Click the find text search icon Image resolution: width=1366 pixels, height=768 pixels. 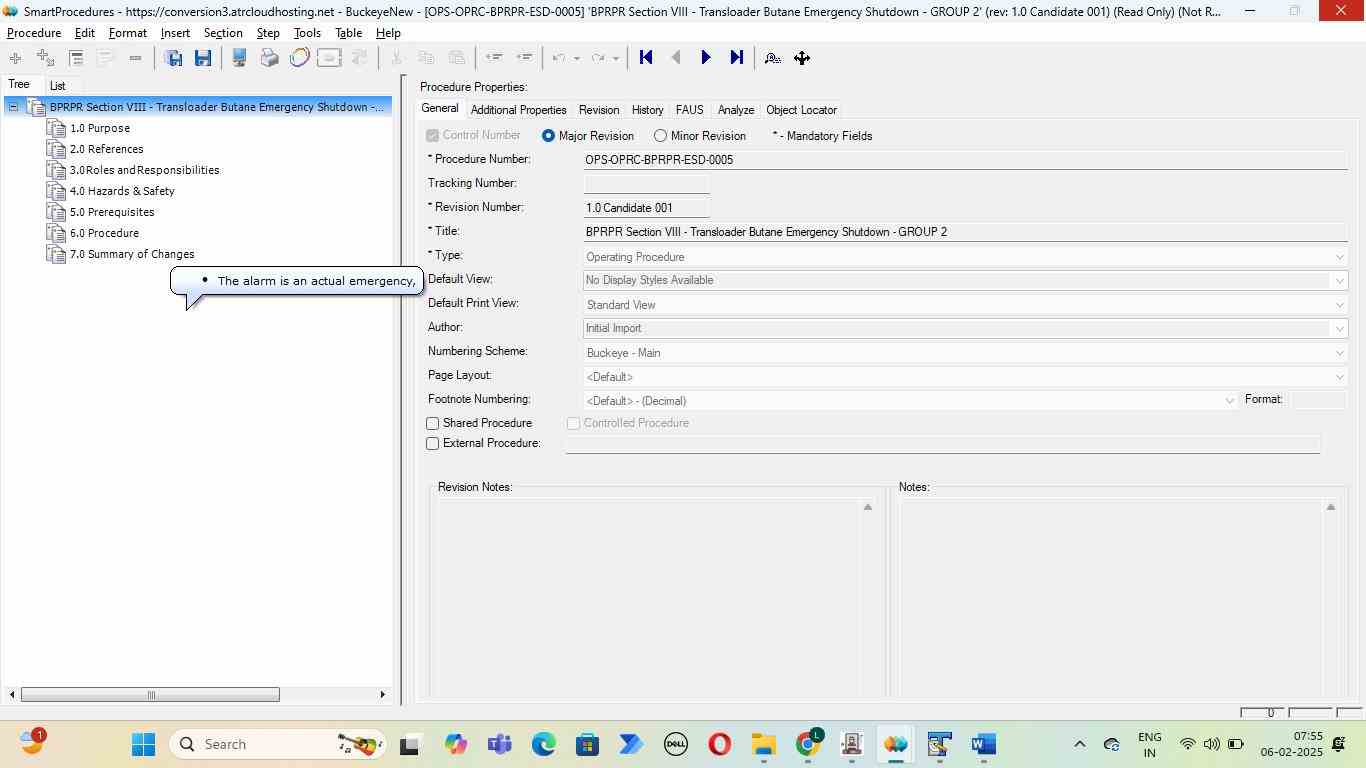tap(772, 58)
